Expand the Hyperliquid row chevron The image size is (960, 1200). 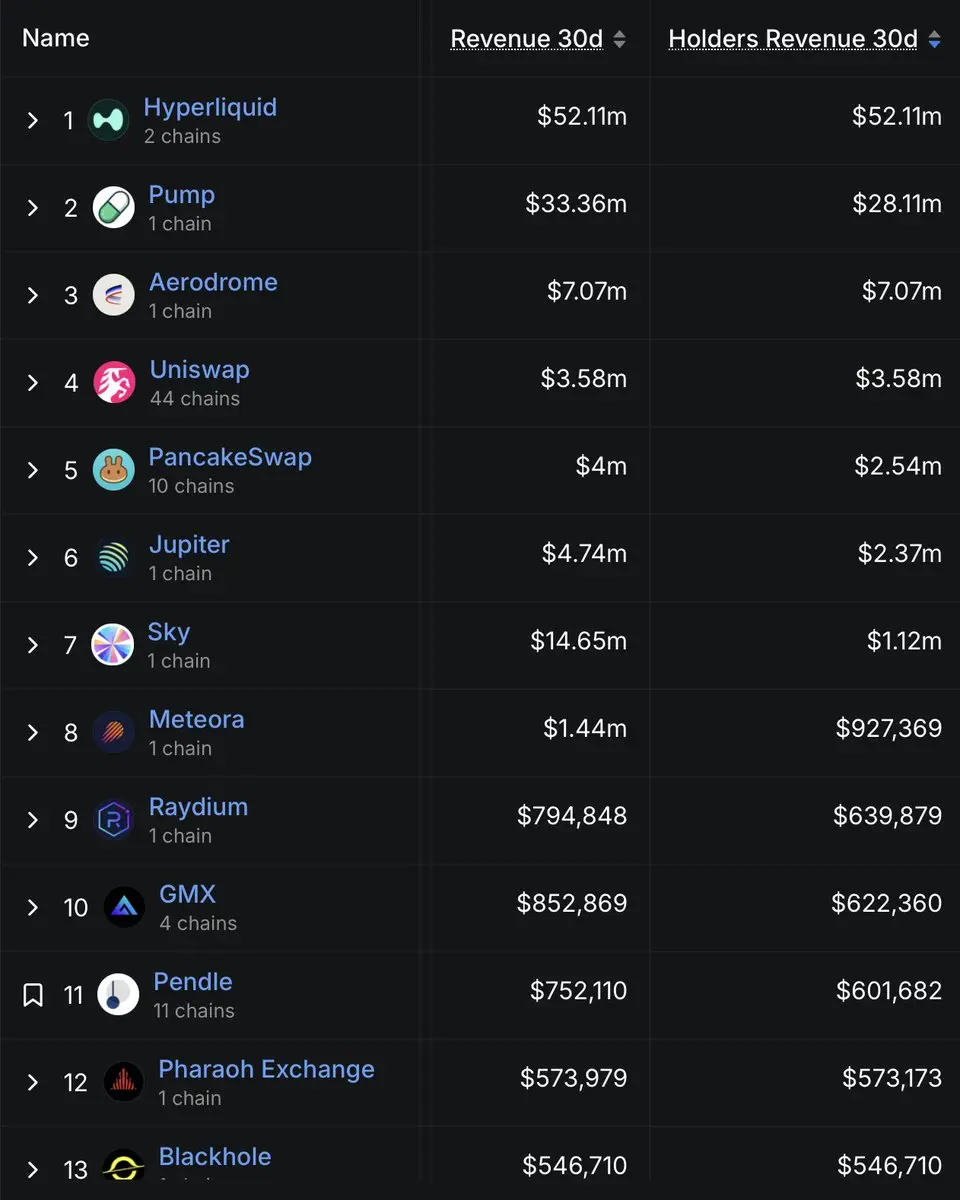point(33,121)
